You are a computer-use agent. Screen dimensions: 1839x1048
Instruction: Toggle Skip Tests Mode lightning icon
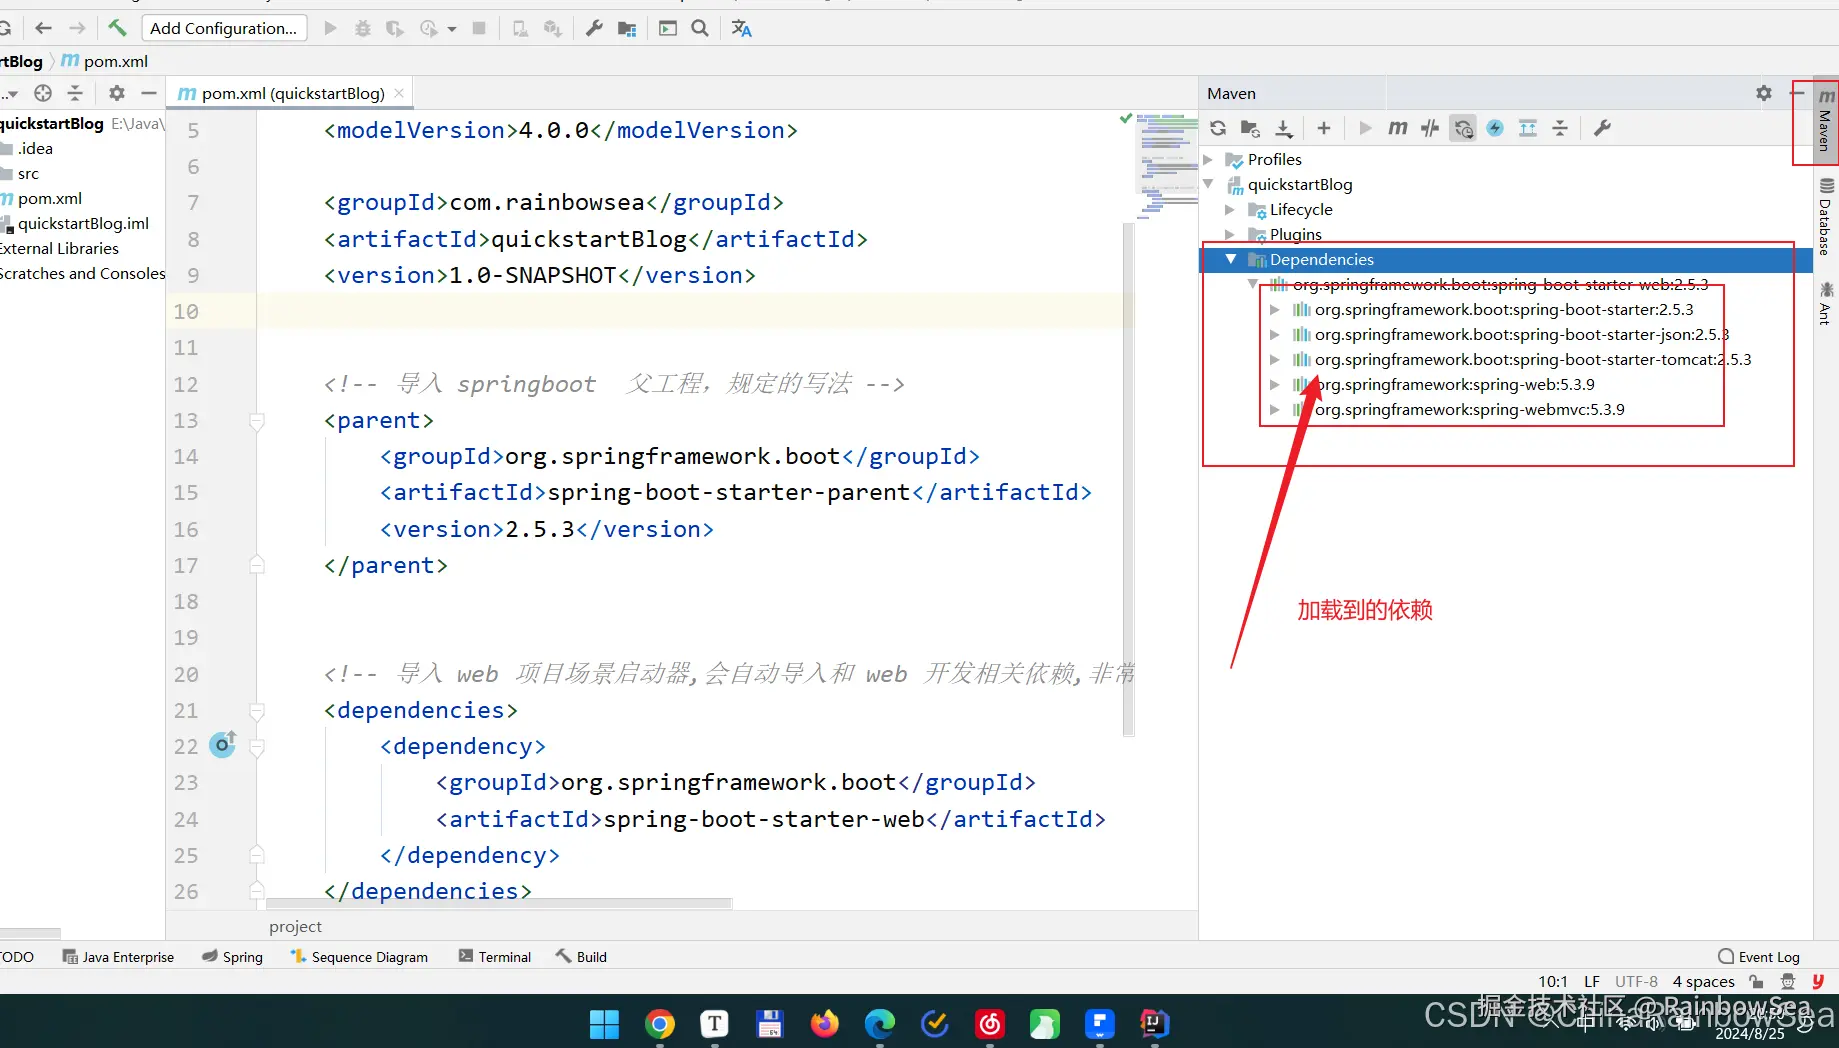[x=1495, y=128]
